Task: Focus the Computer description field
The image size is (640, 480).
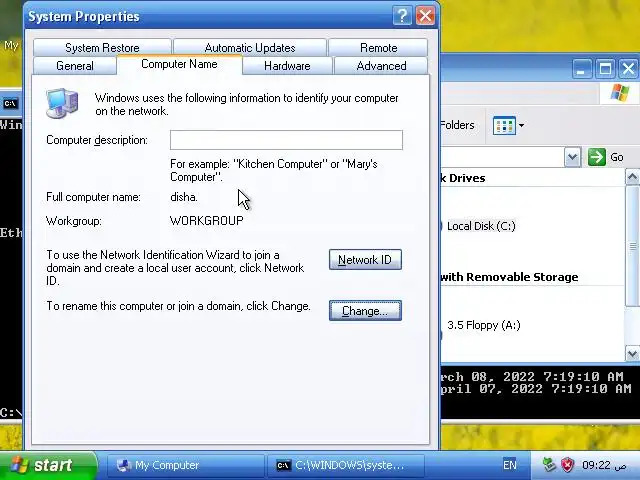Action: (286, 140)
